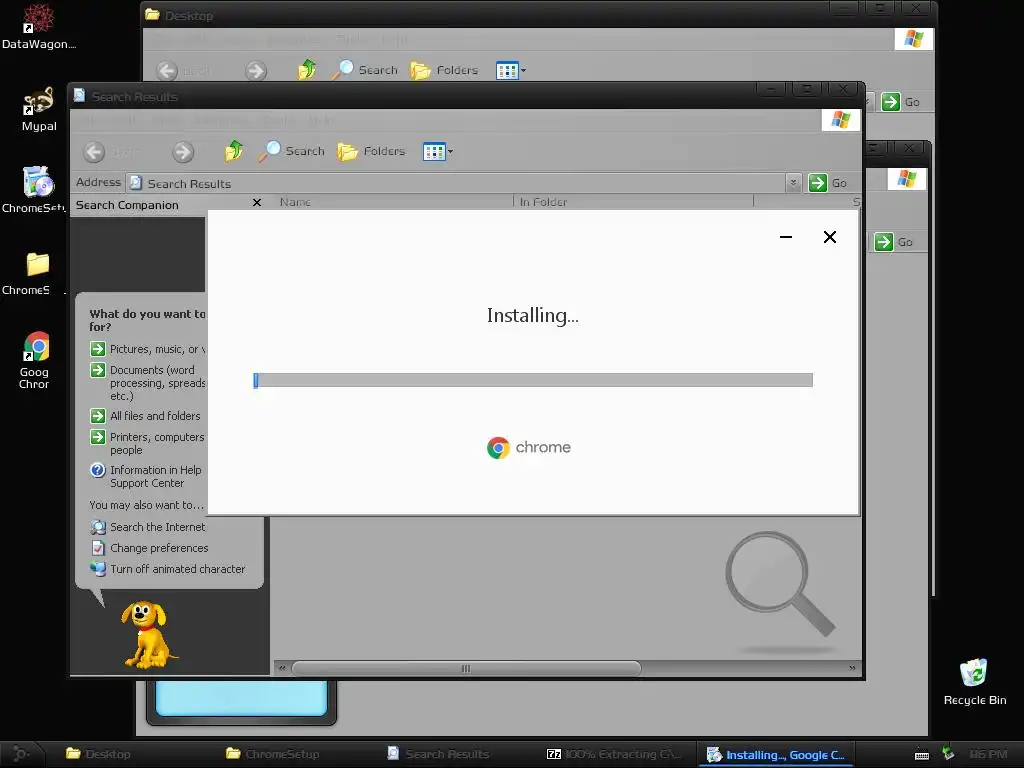Expand the Search Results address bar dropdown
1024x768 pixels.
click(793, 184)
